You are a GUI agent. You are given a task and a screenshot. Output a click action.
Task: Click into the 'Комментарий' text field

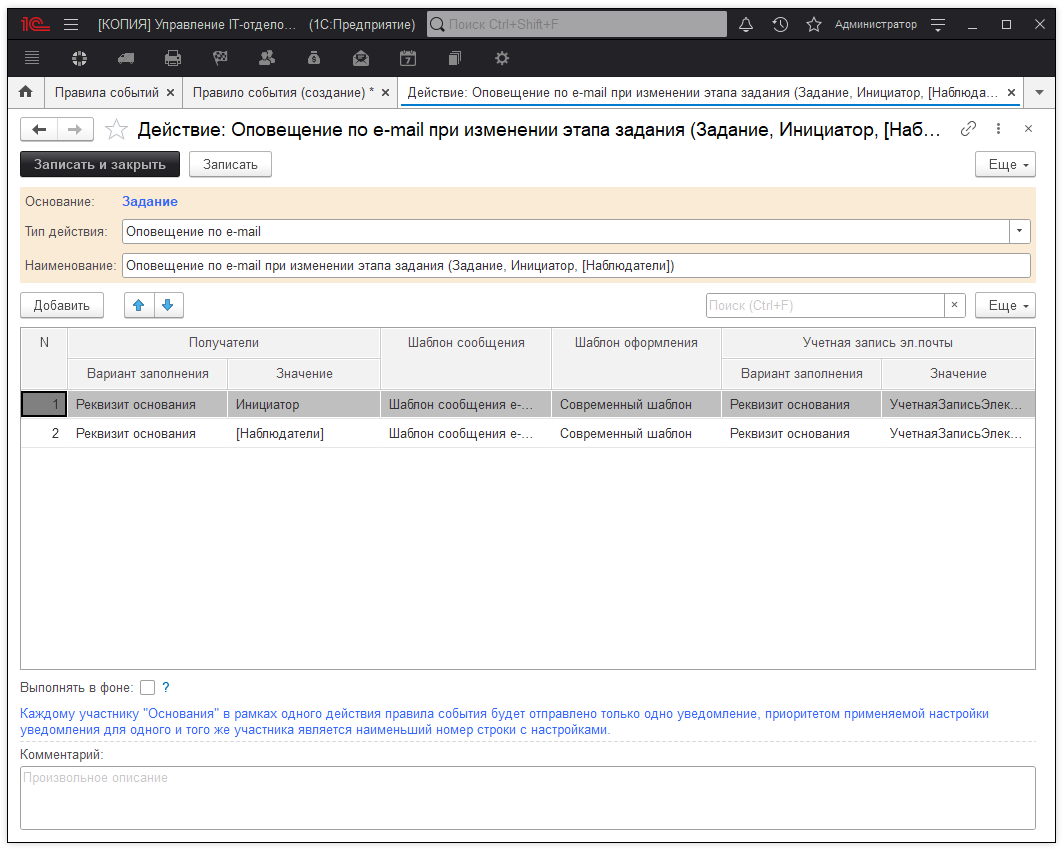click(527, 797)
